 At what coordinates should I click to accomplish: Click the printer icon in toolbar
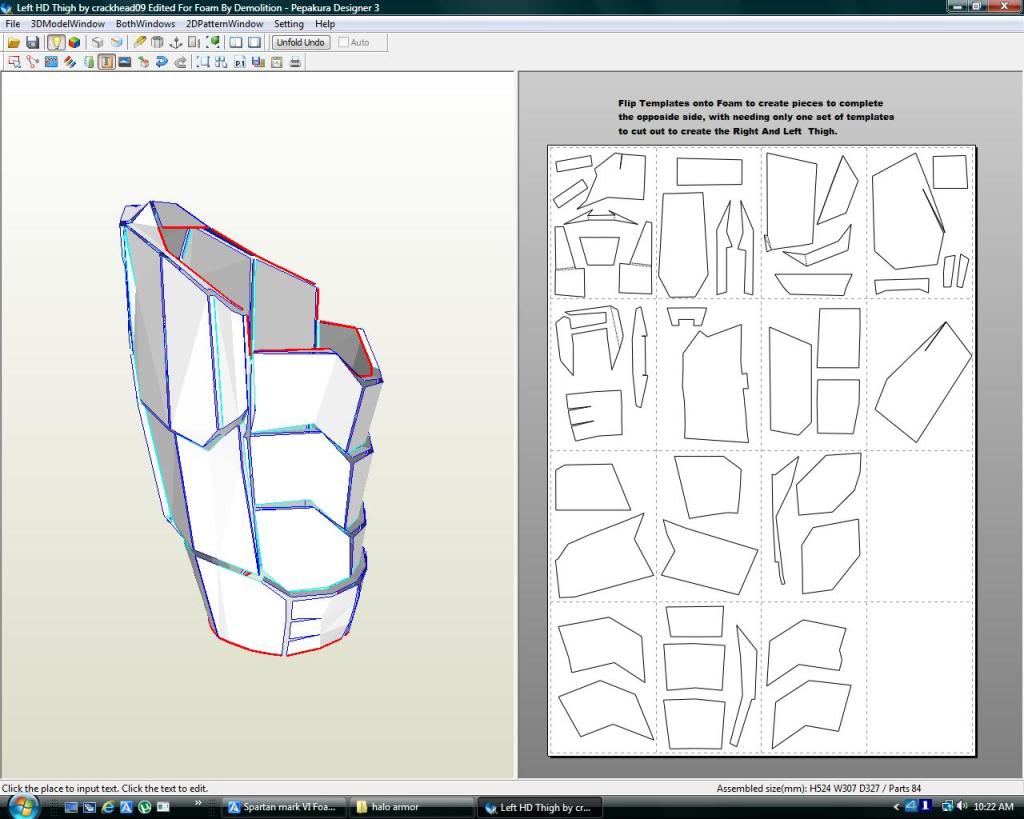click(x=295, y=62)
